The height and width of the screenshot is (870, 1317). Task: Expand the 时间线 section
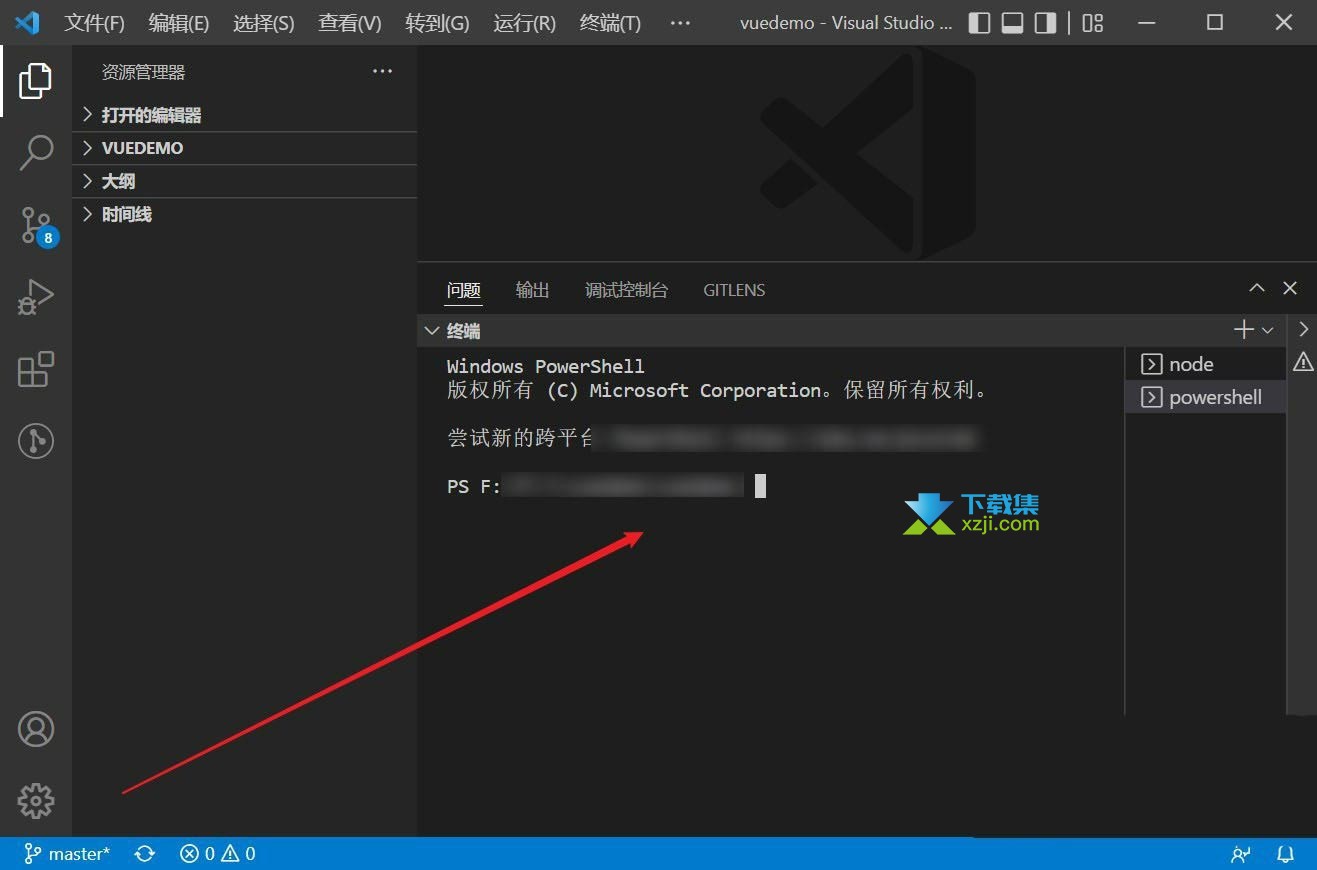244,214
